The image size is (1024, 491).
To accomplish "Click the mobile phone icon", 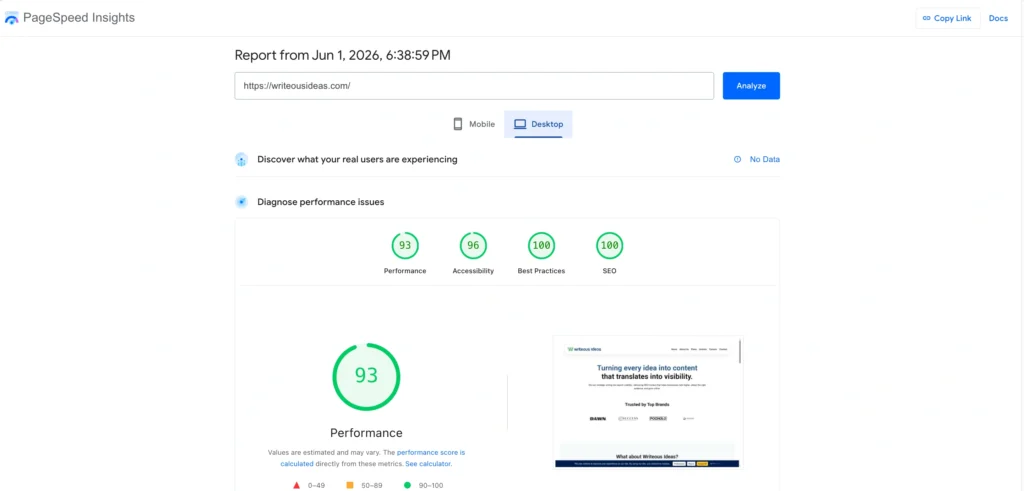I will click(x=458, y=124).
